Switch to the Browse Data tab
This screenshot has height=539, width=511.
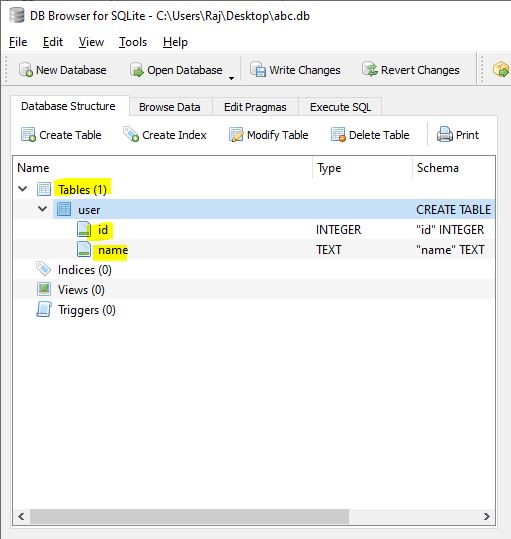(x=169, y=107)
